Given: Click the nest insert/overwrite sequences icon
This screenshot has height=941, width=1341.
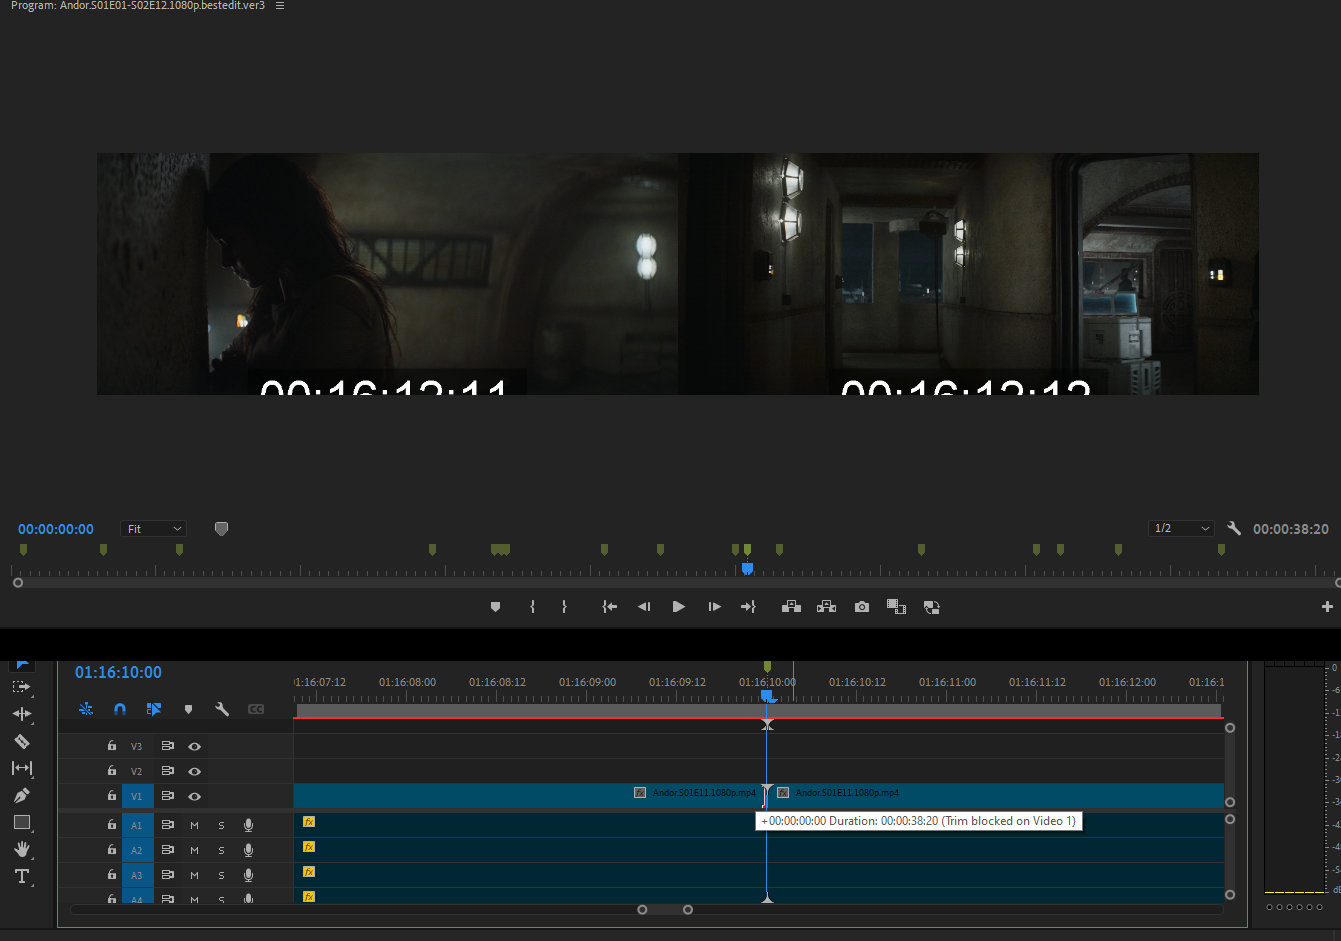Looking at the screenshot, I should 86,709.
